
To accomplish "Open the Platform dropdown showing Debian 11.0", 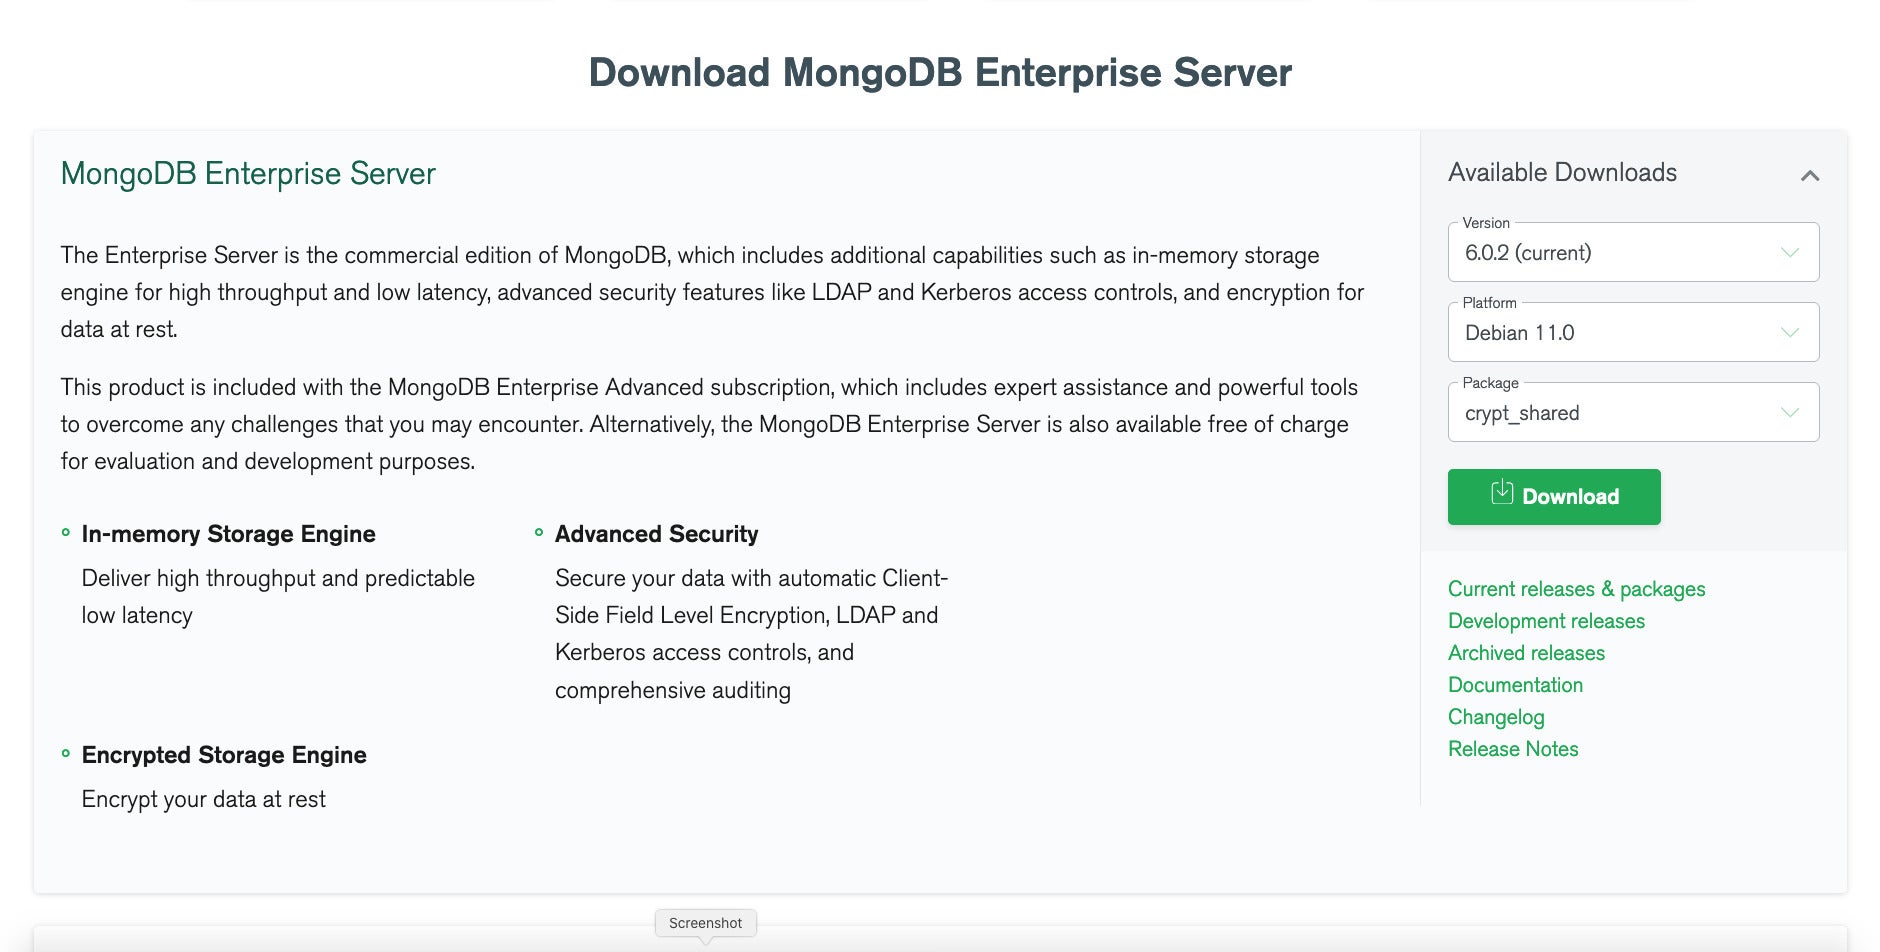I will [x=1633, y=332].
